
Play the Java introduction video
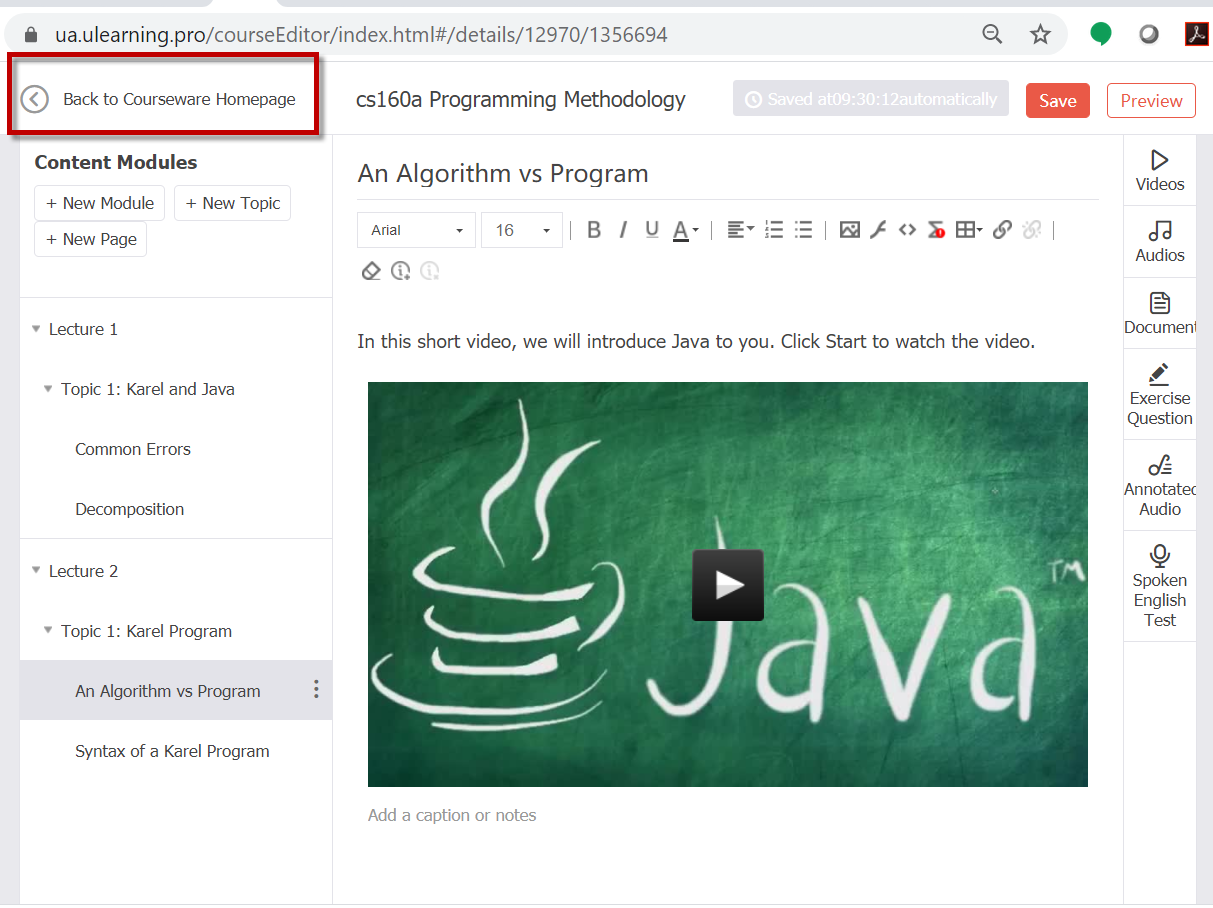tap(728, 585)
